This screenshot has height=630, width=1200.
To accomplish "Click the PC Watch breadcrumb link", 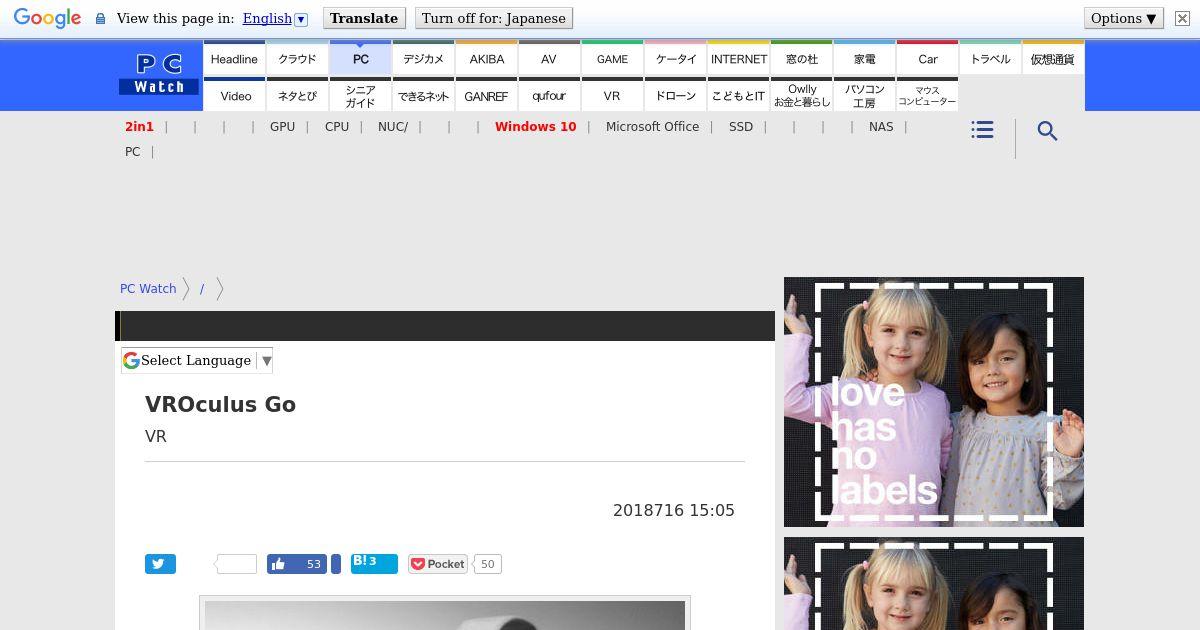I will [148, 289].
